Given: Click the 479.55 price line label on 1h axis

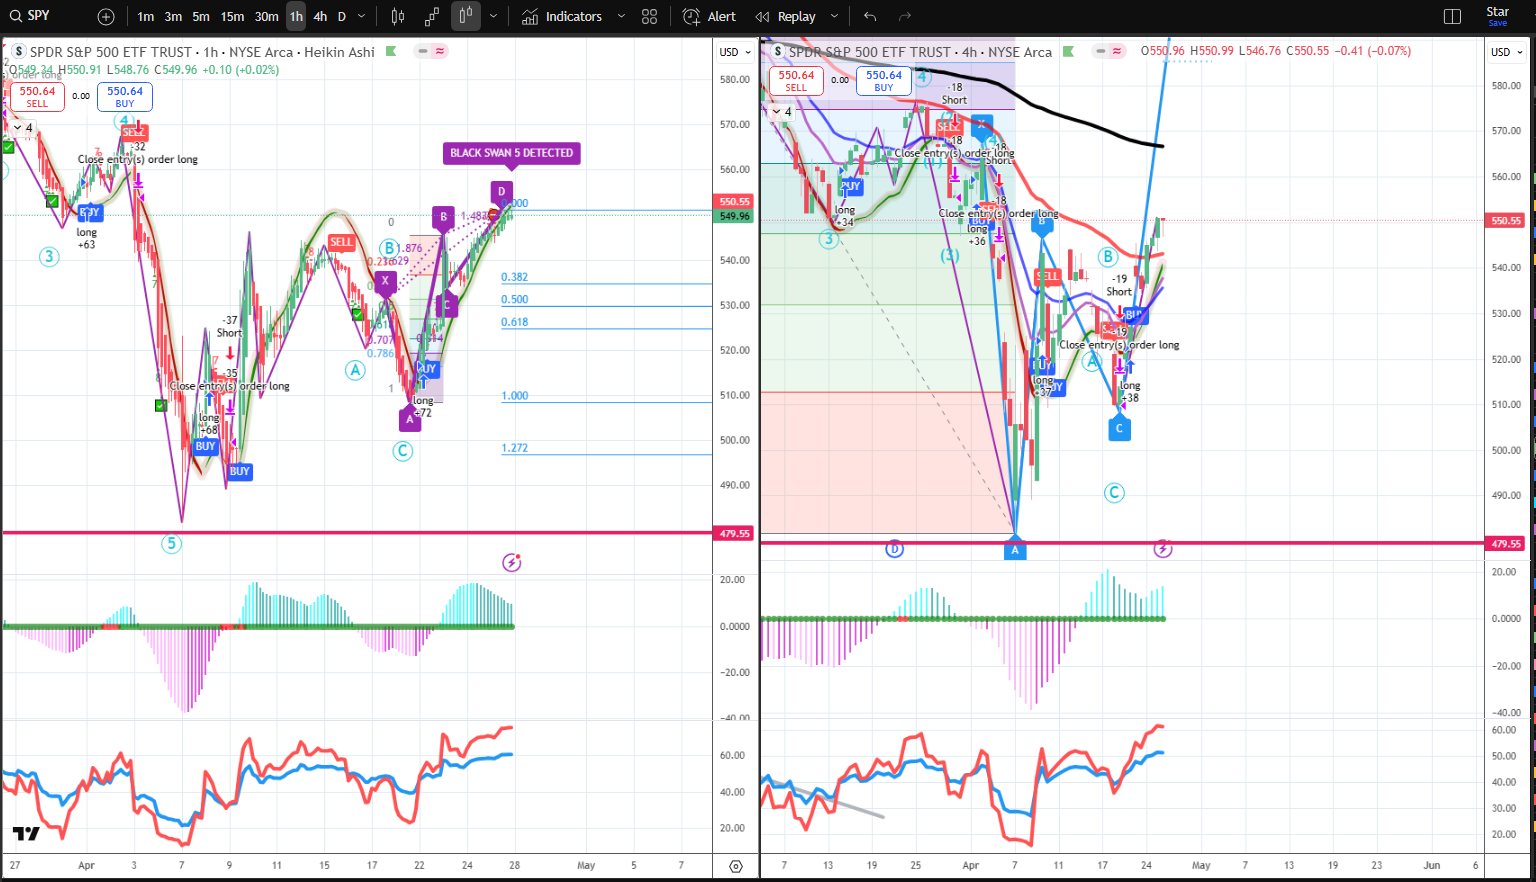Looking at the screenshot, I should pyautogui.click(x=735, y=533).
